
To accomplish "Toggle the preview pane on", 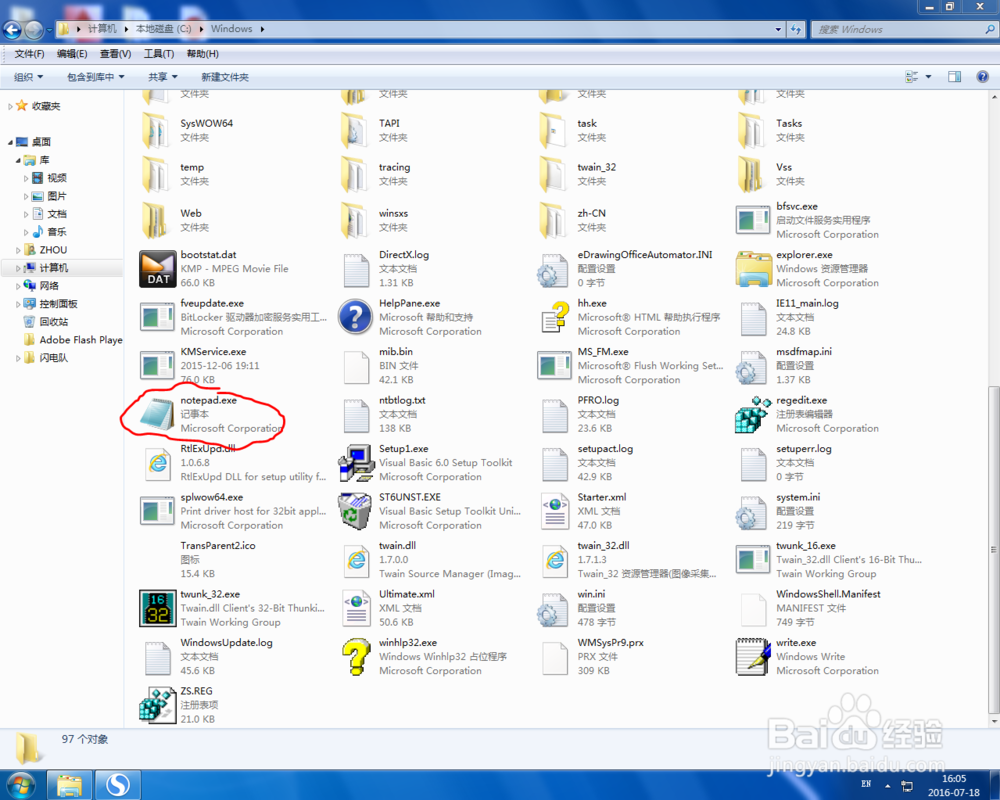I will coord(954,76).
